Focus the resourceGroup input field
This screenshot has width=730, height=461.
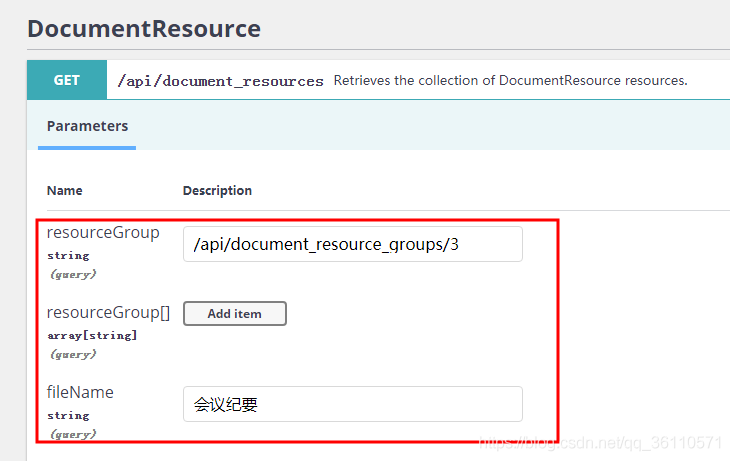[x=353, y=244]
